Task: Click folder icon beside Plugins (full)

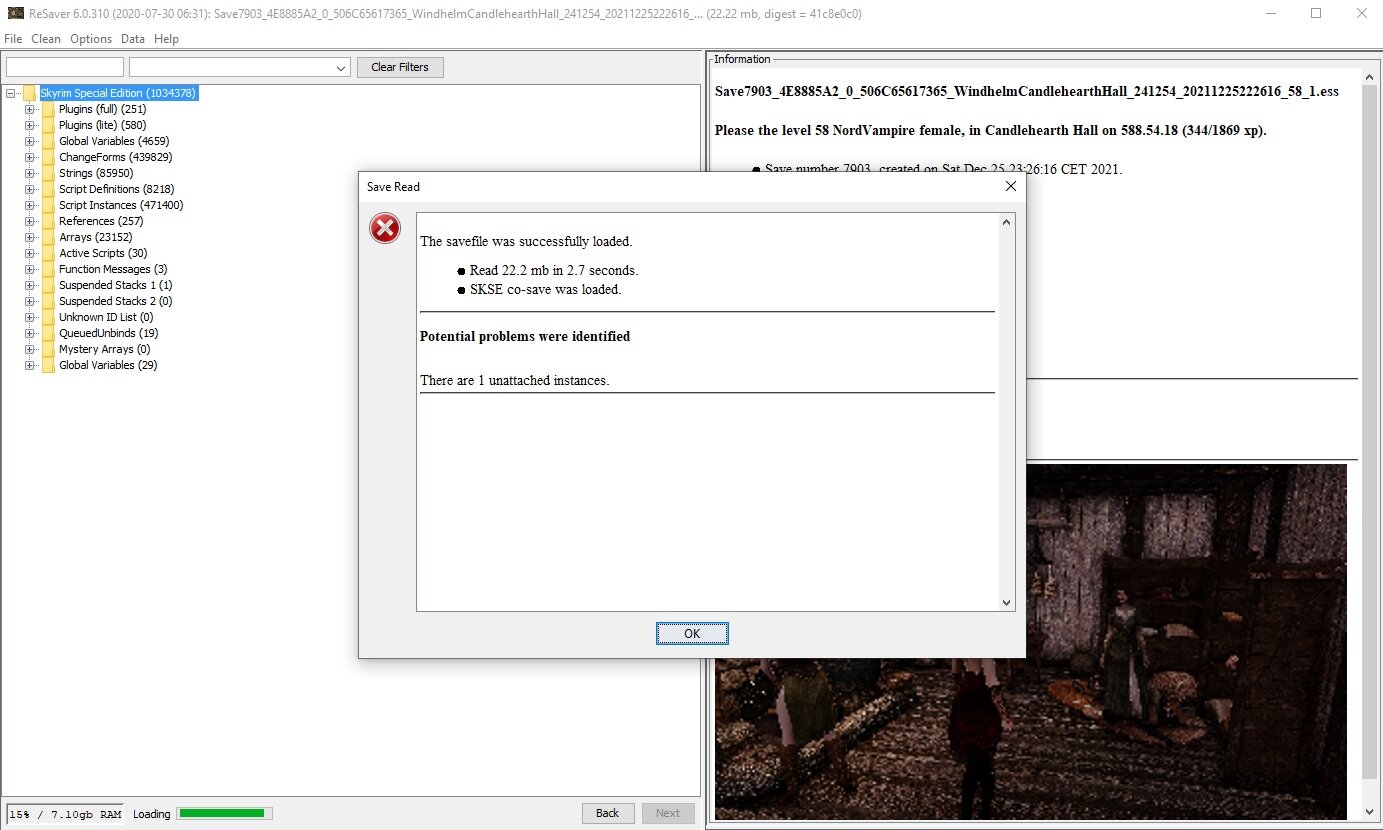Action: (x=48, y=109)
